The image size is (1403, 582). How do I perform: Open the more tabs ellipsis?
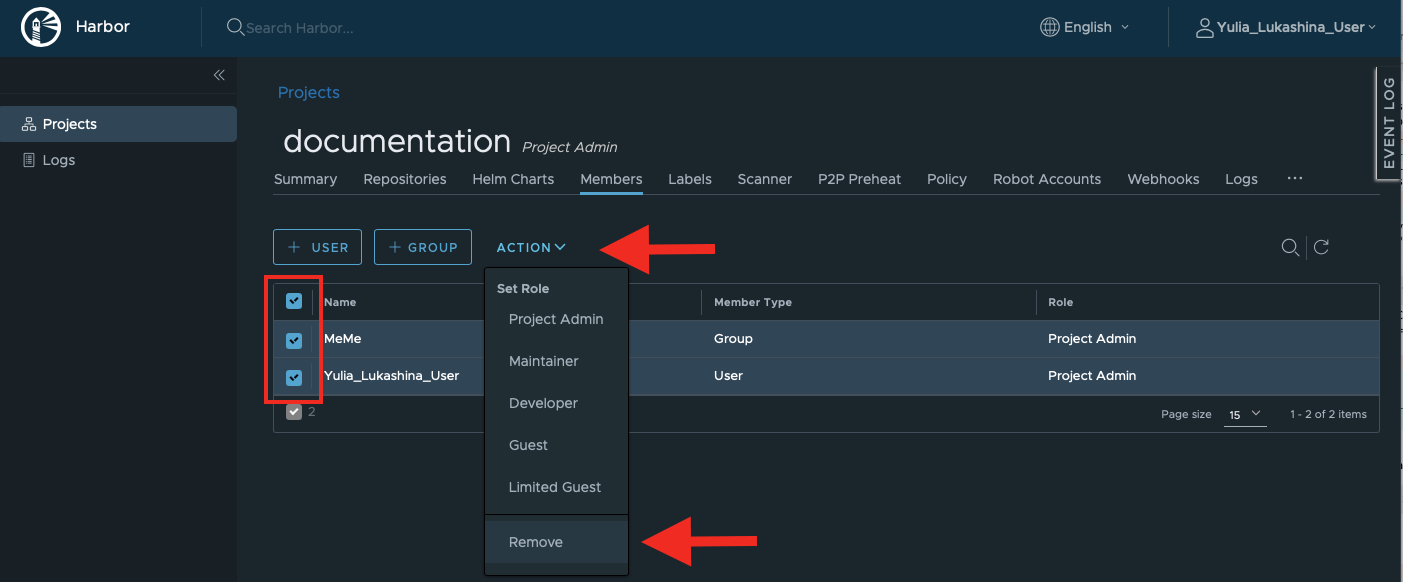[1295, 178]
